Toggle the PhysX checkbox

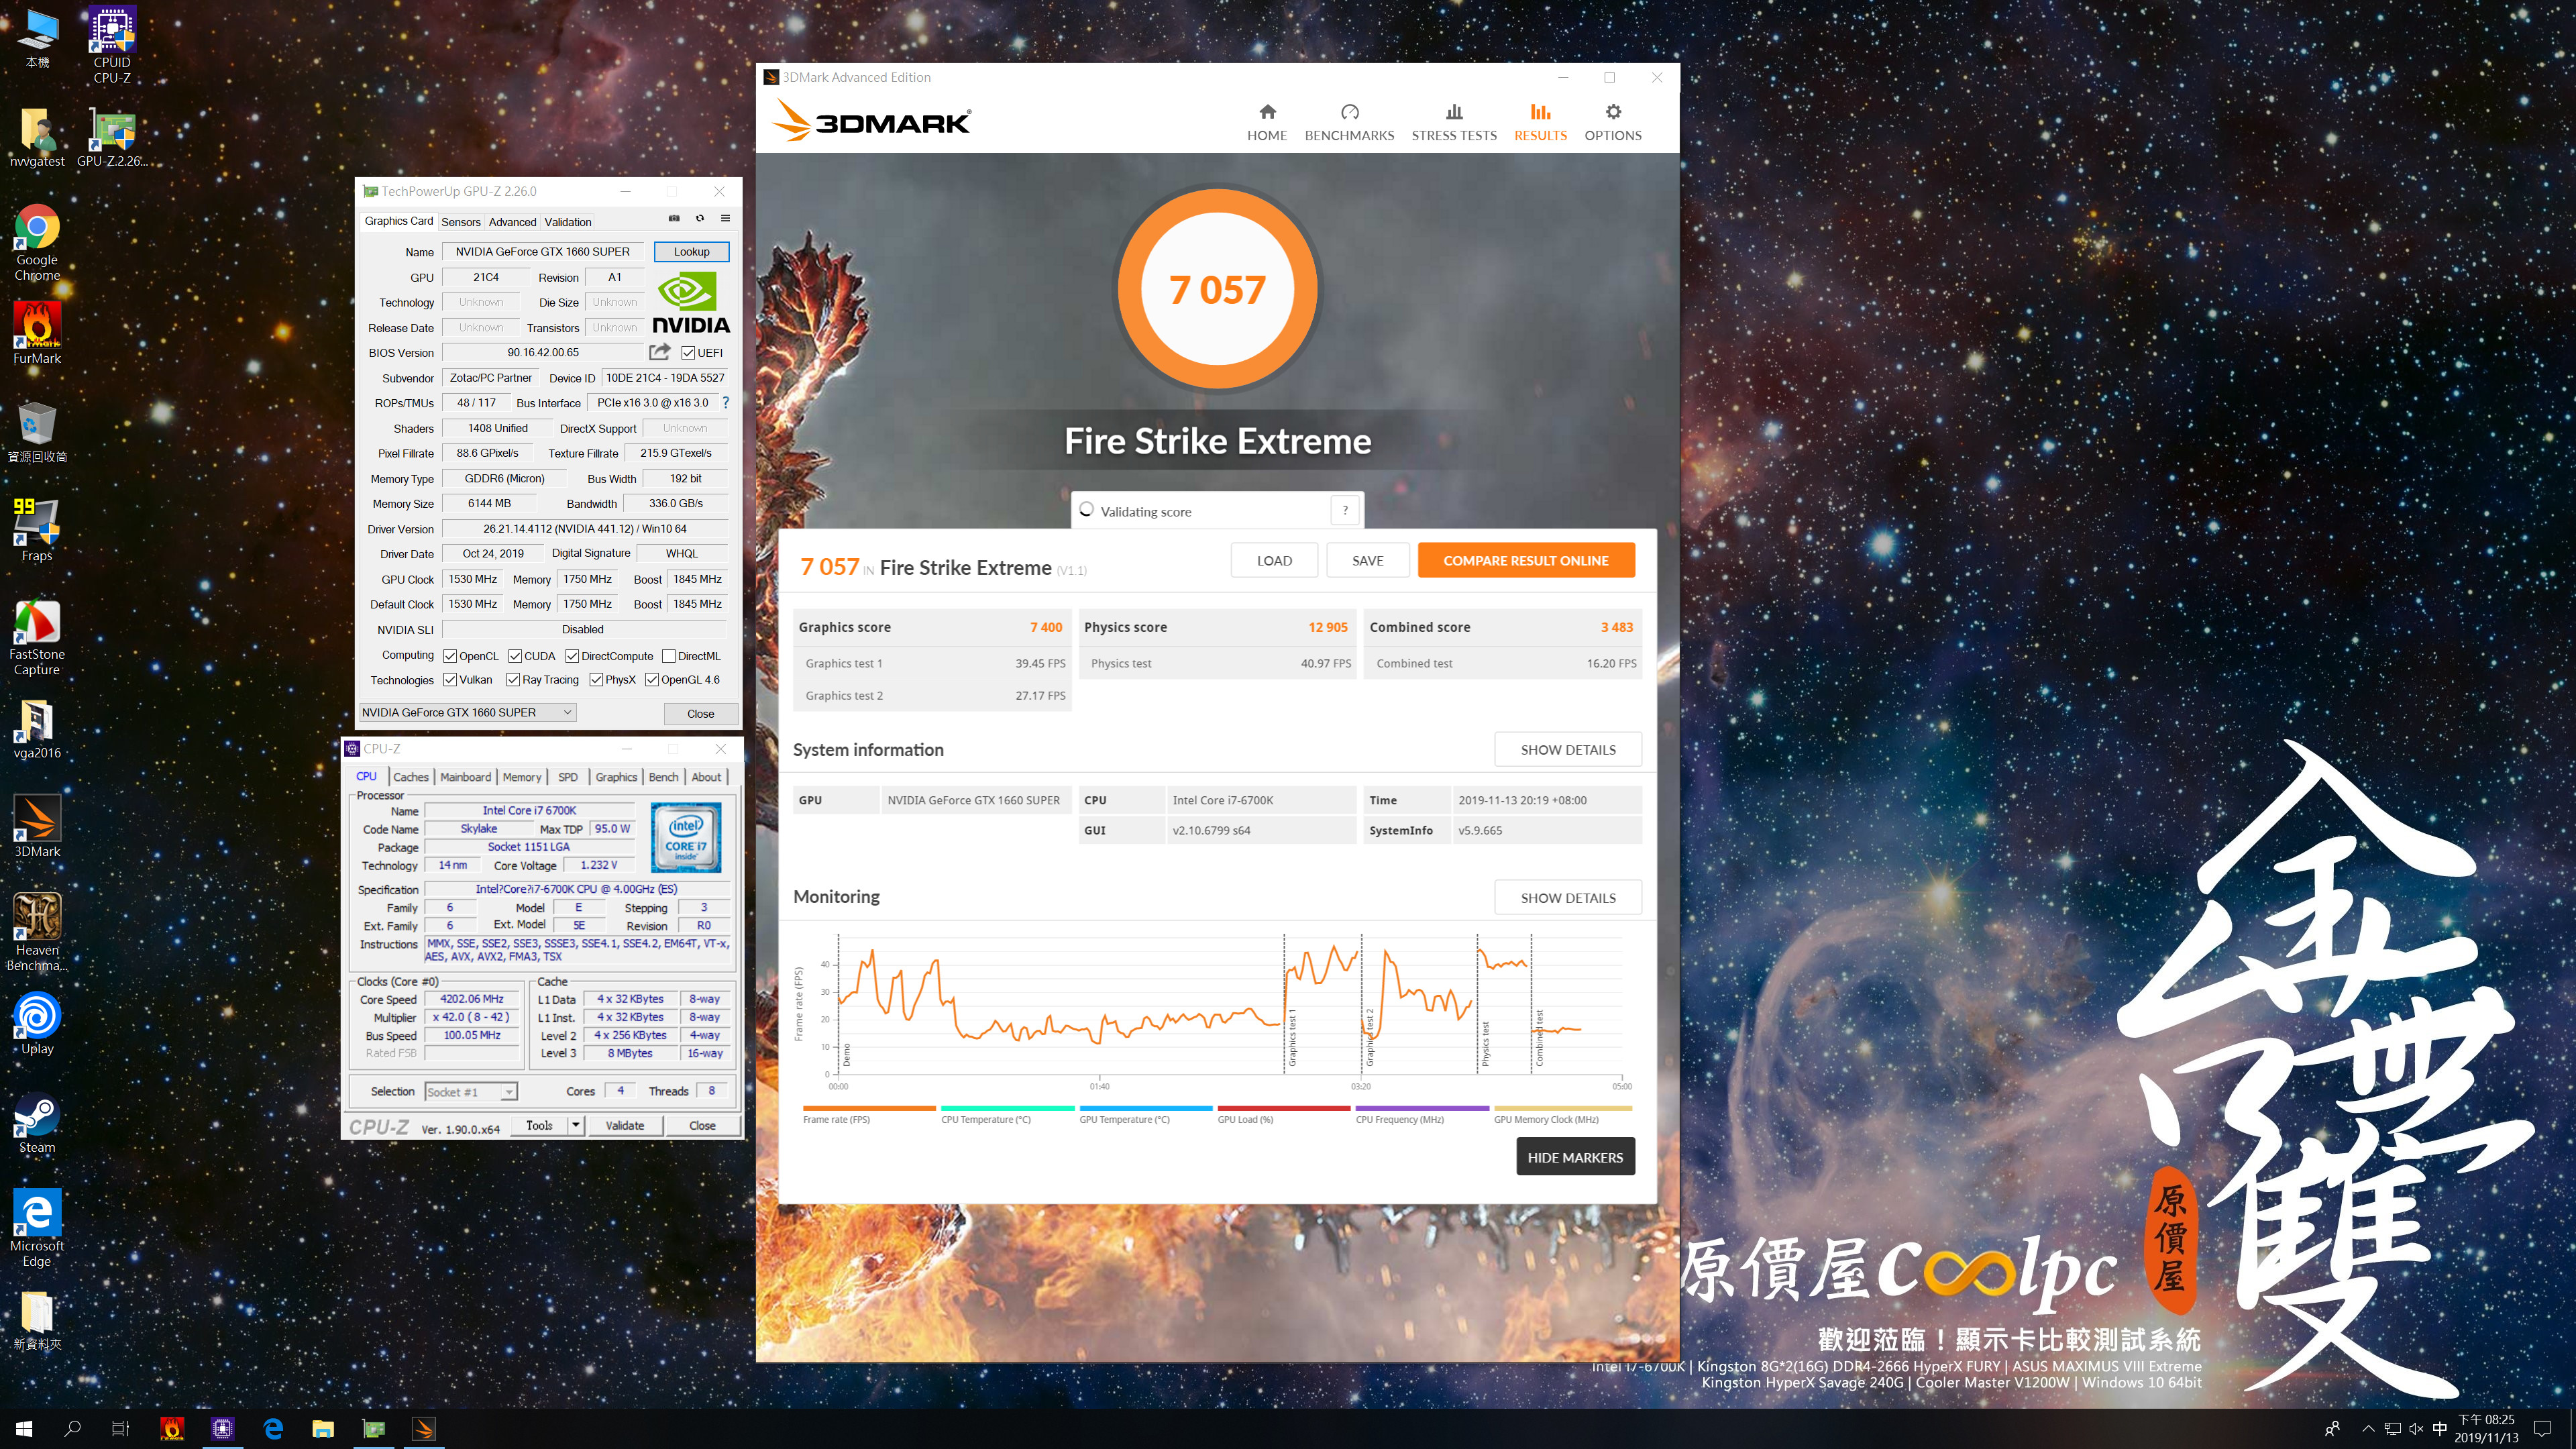point(596,680)
